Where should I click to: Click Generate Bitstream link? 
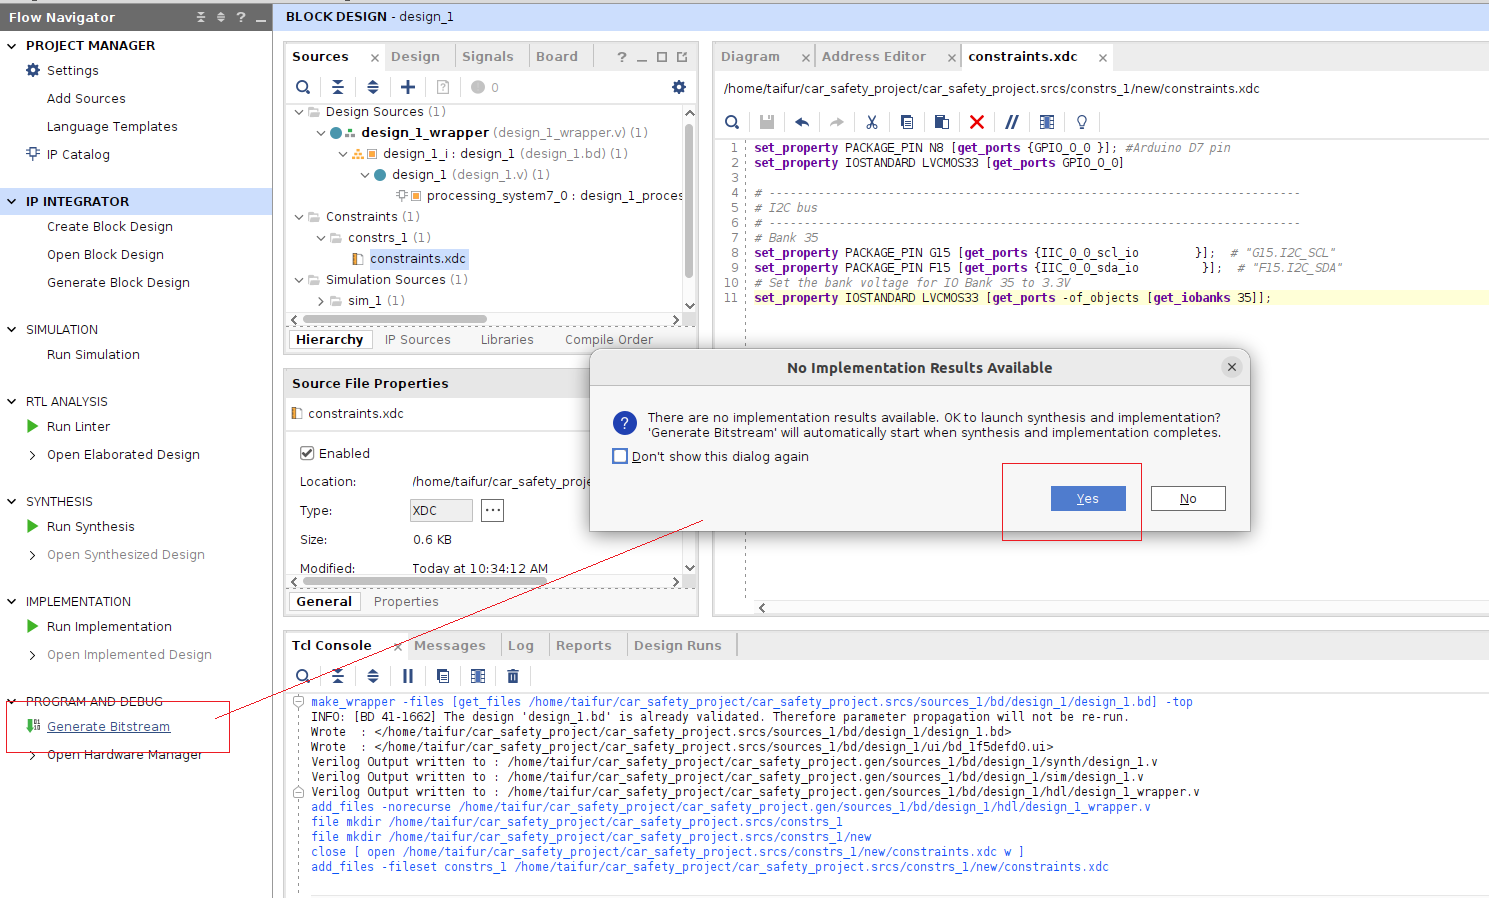tap(108, 727)
